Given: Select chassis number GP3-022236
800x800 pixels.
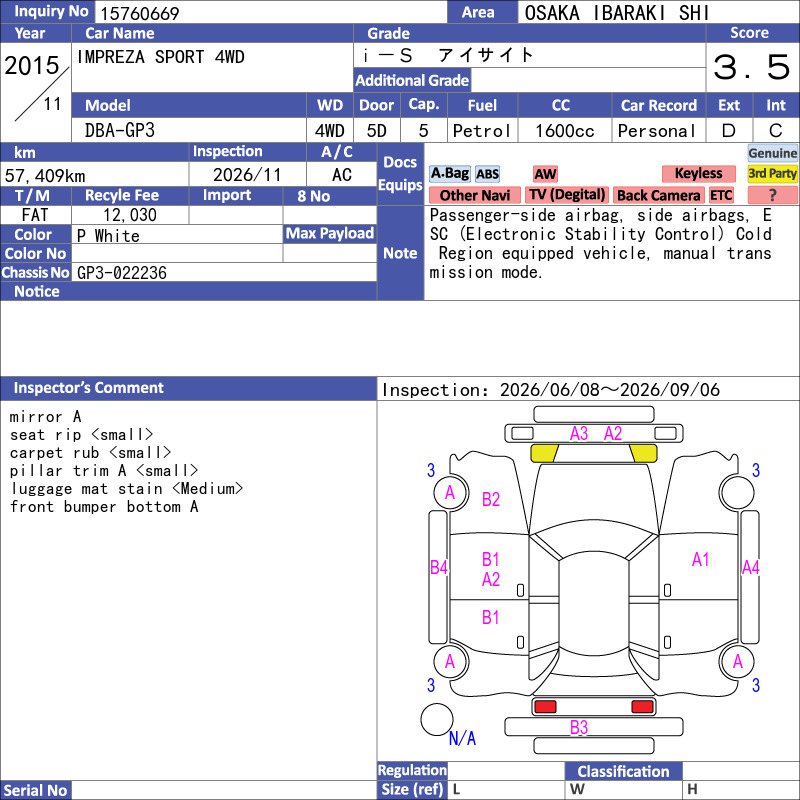Looking at the screenshot, I should (121, 273).
